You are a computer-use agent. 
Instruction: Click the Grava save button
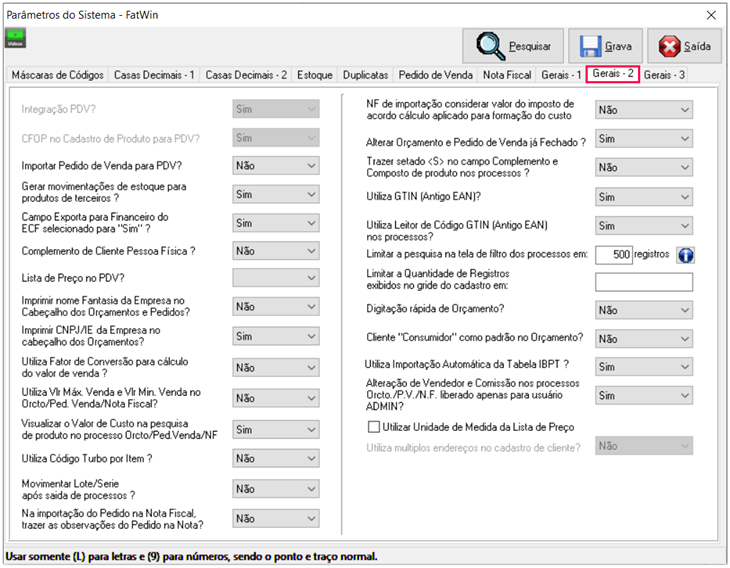[606, 46]
